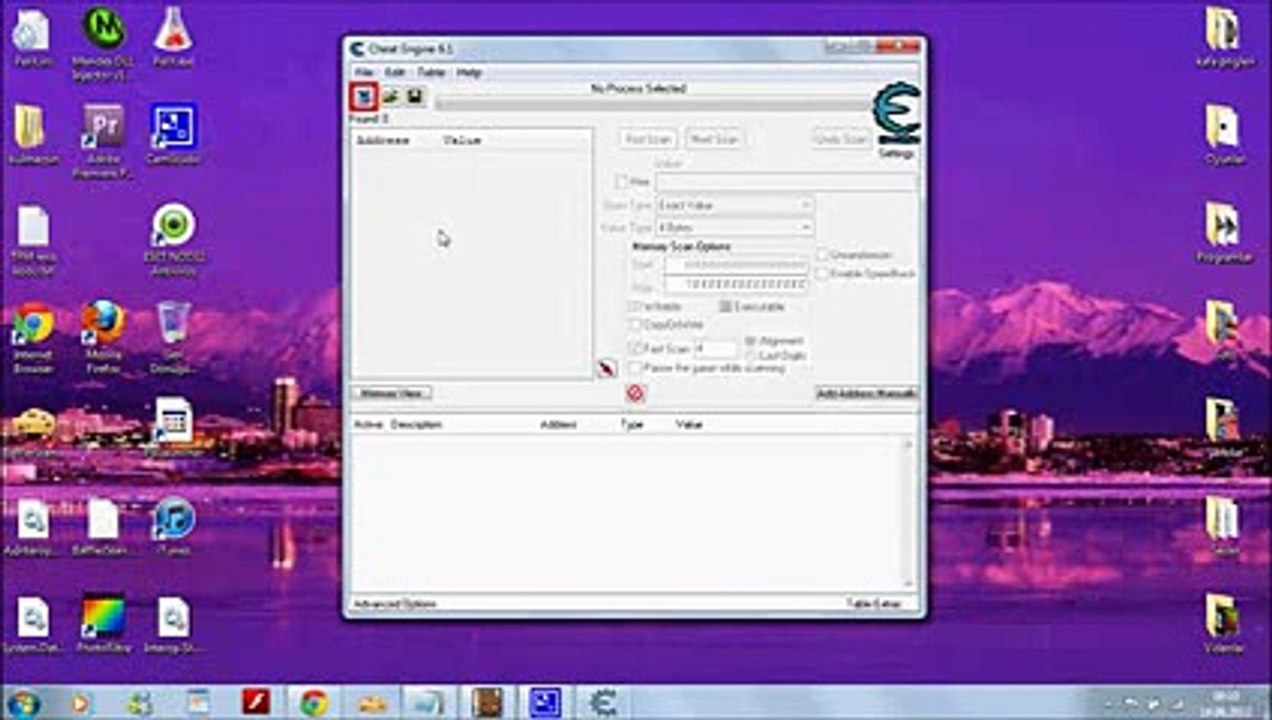The height and width of the screenshot is (720, 1272).
Task: Switch to CamStudio taskbar button
Action: click(x=545, y=702)
